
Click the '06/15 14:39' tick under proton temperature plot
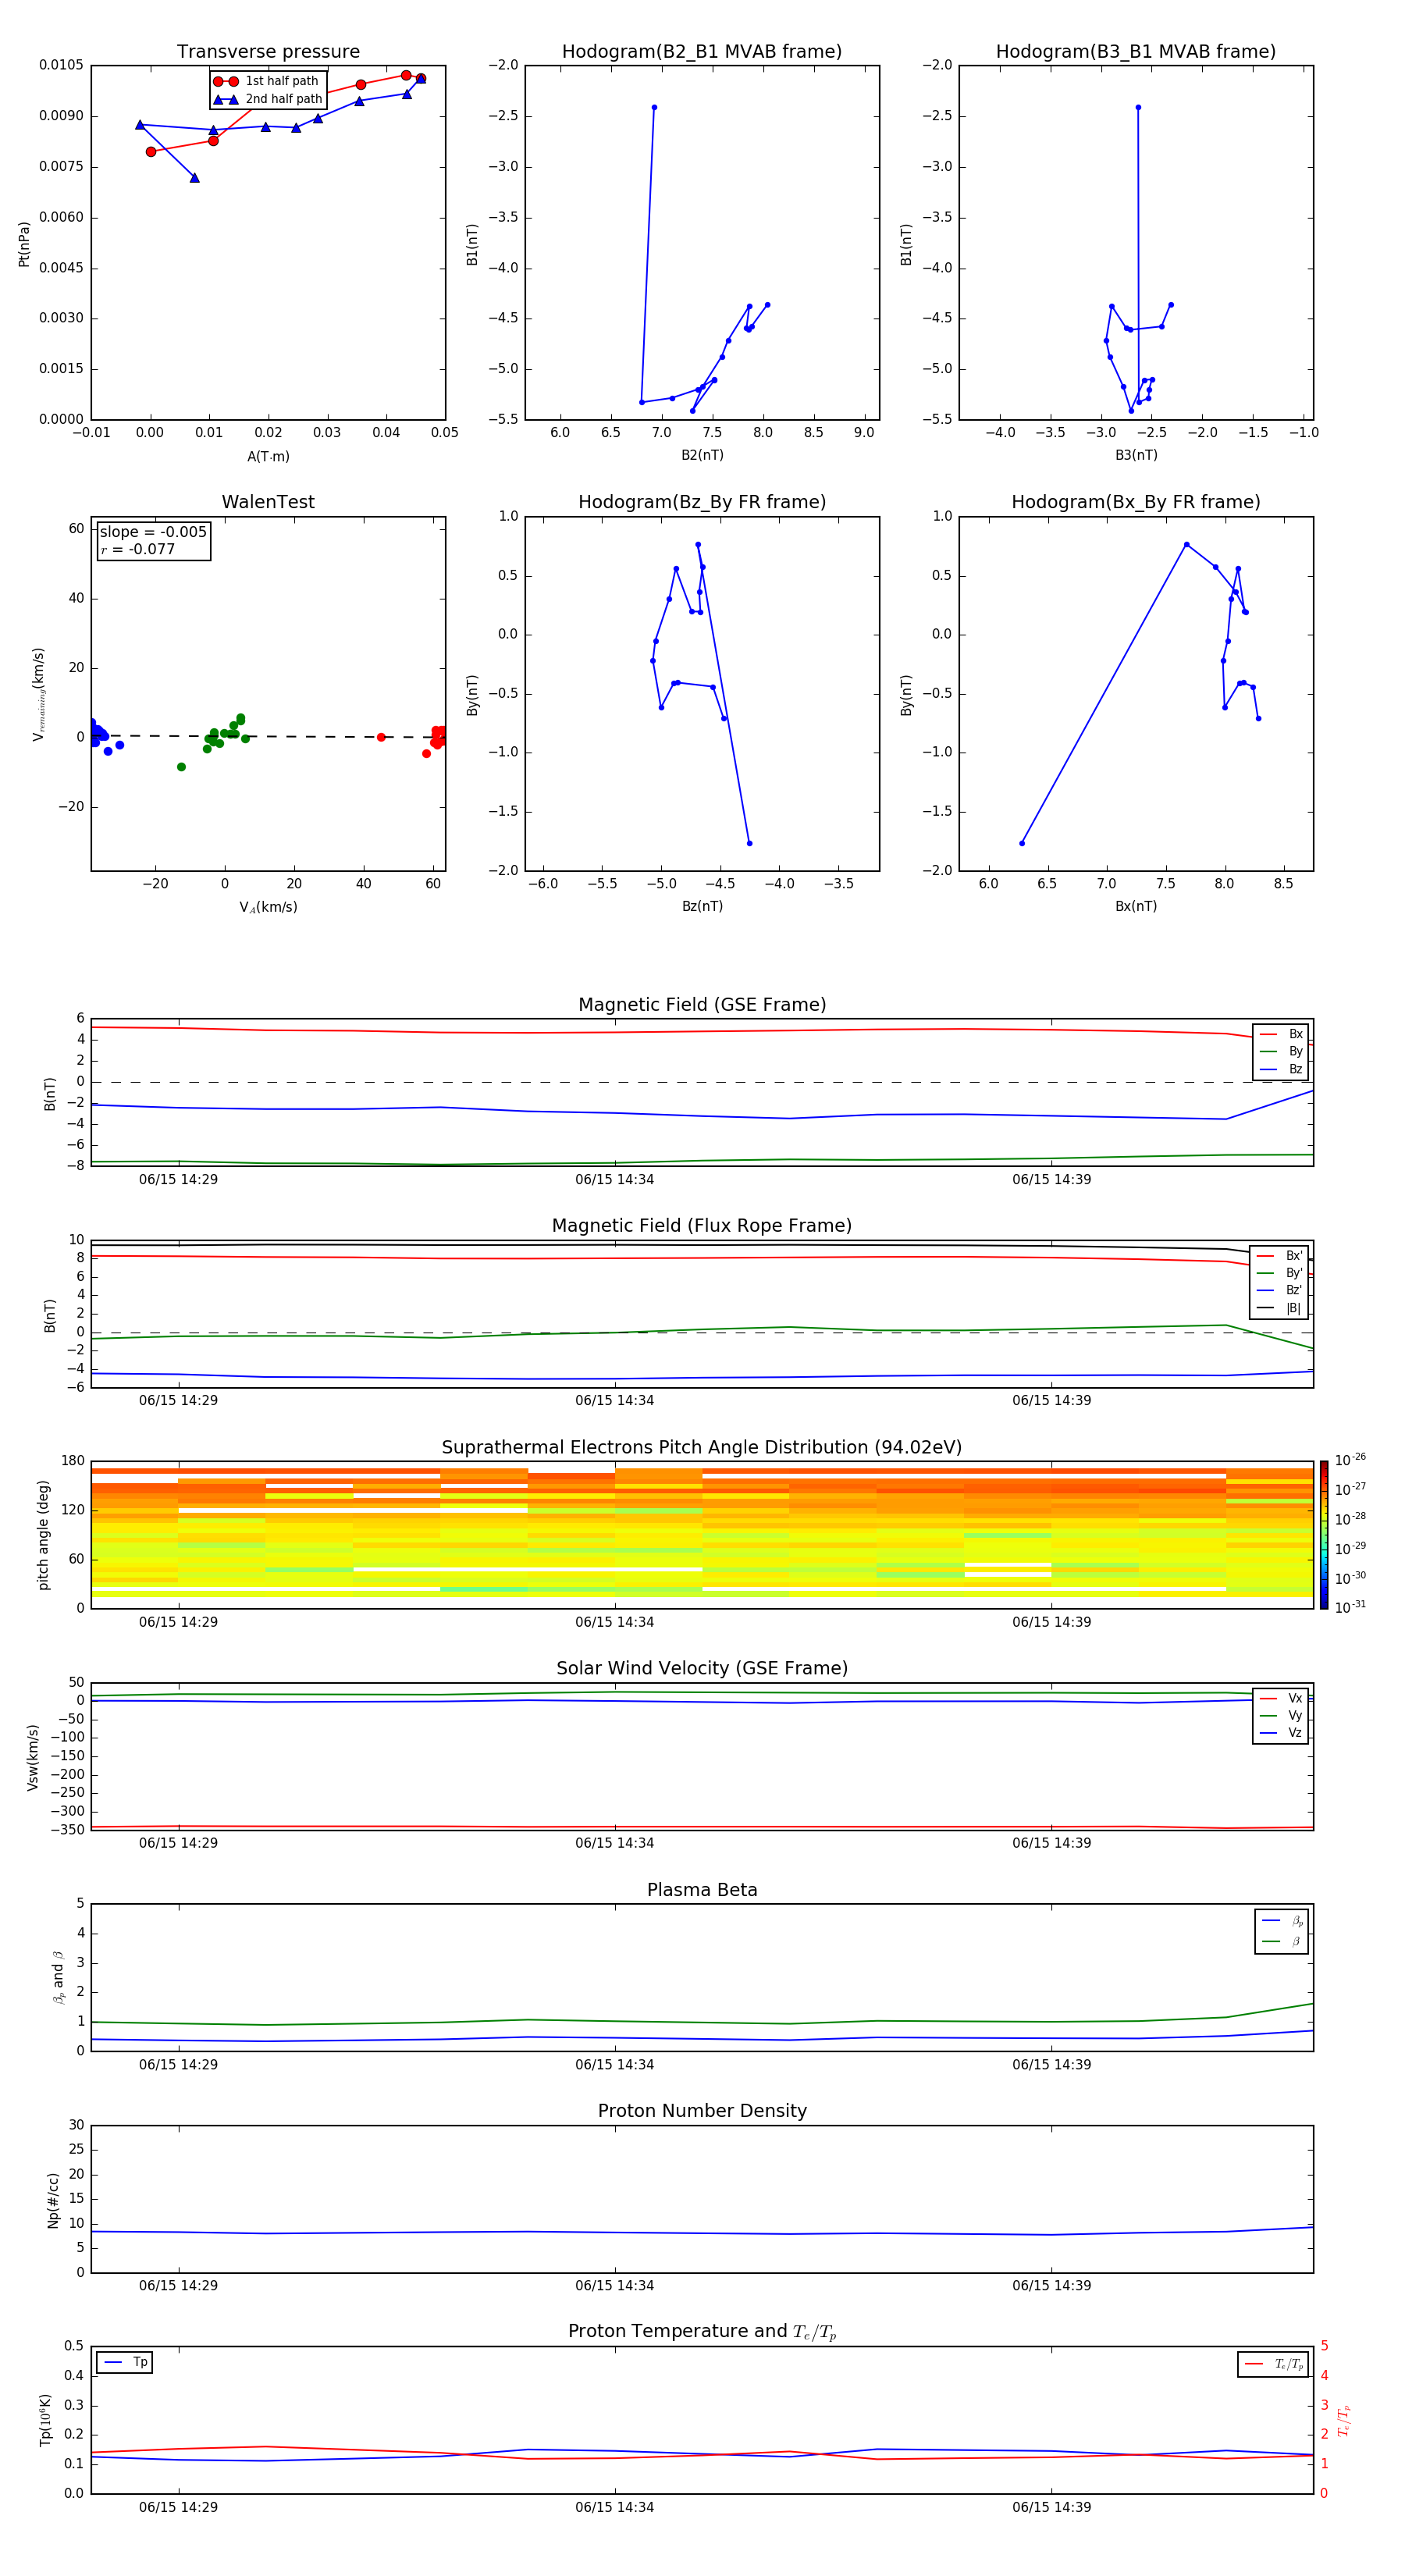(1051, 2507)
